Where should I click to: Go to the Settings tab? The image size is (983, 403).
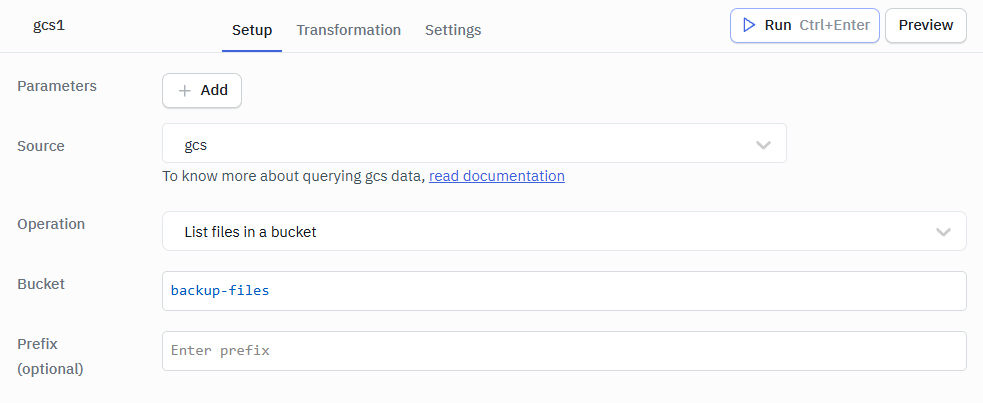click(453, 30)
